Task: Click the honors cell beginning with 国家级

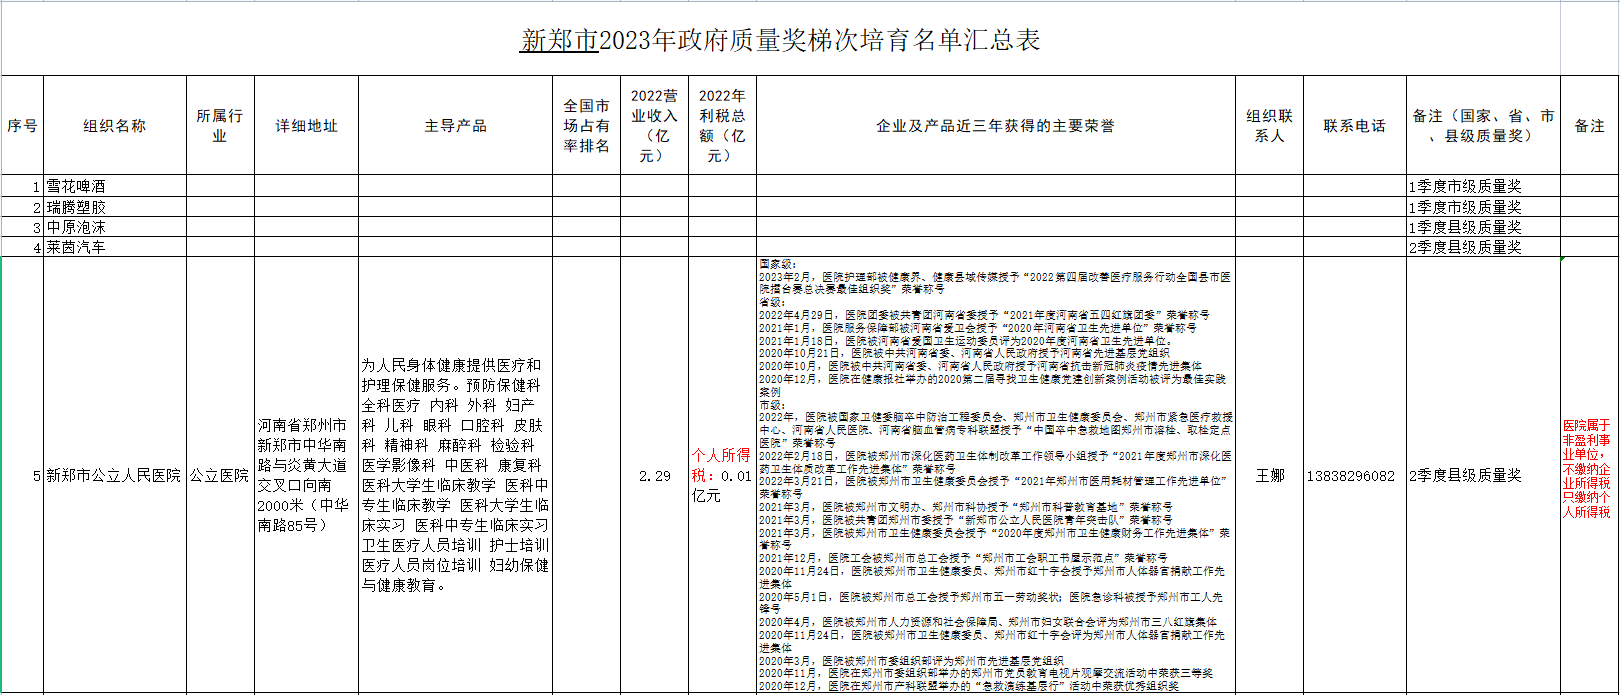Action: pyautogui.click(x=995, y=476)
